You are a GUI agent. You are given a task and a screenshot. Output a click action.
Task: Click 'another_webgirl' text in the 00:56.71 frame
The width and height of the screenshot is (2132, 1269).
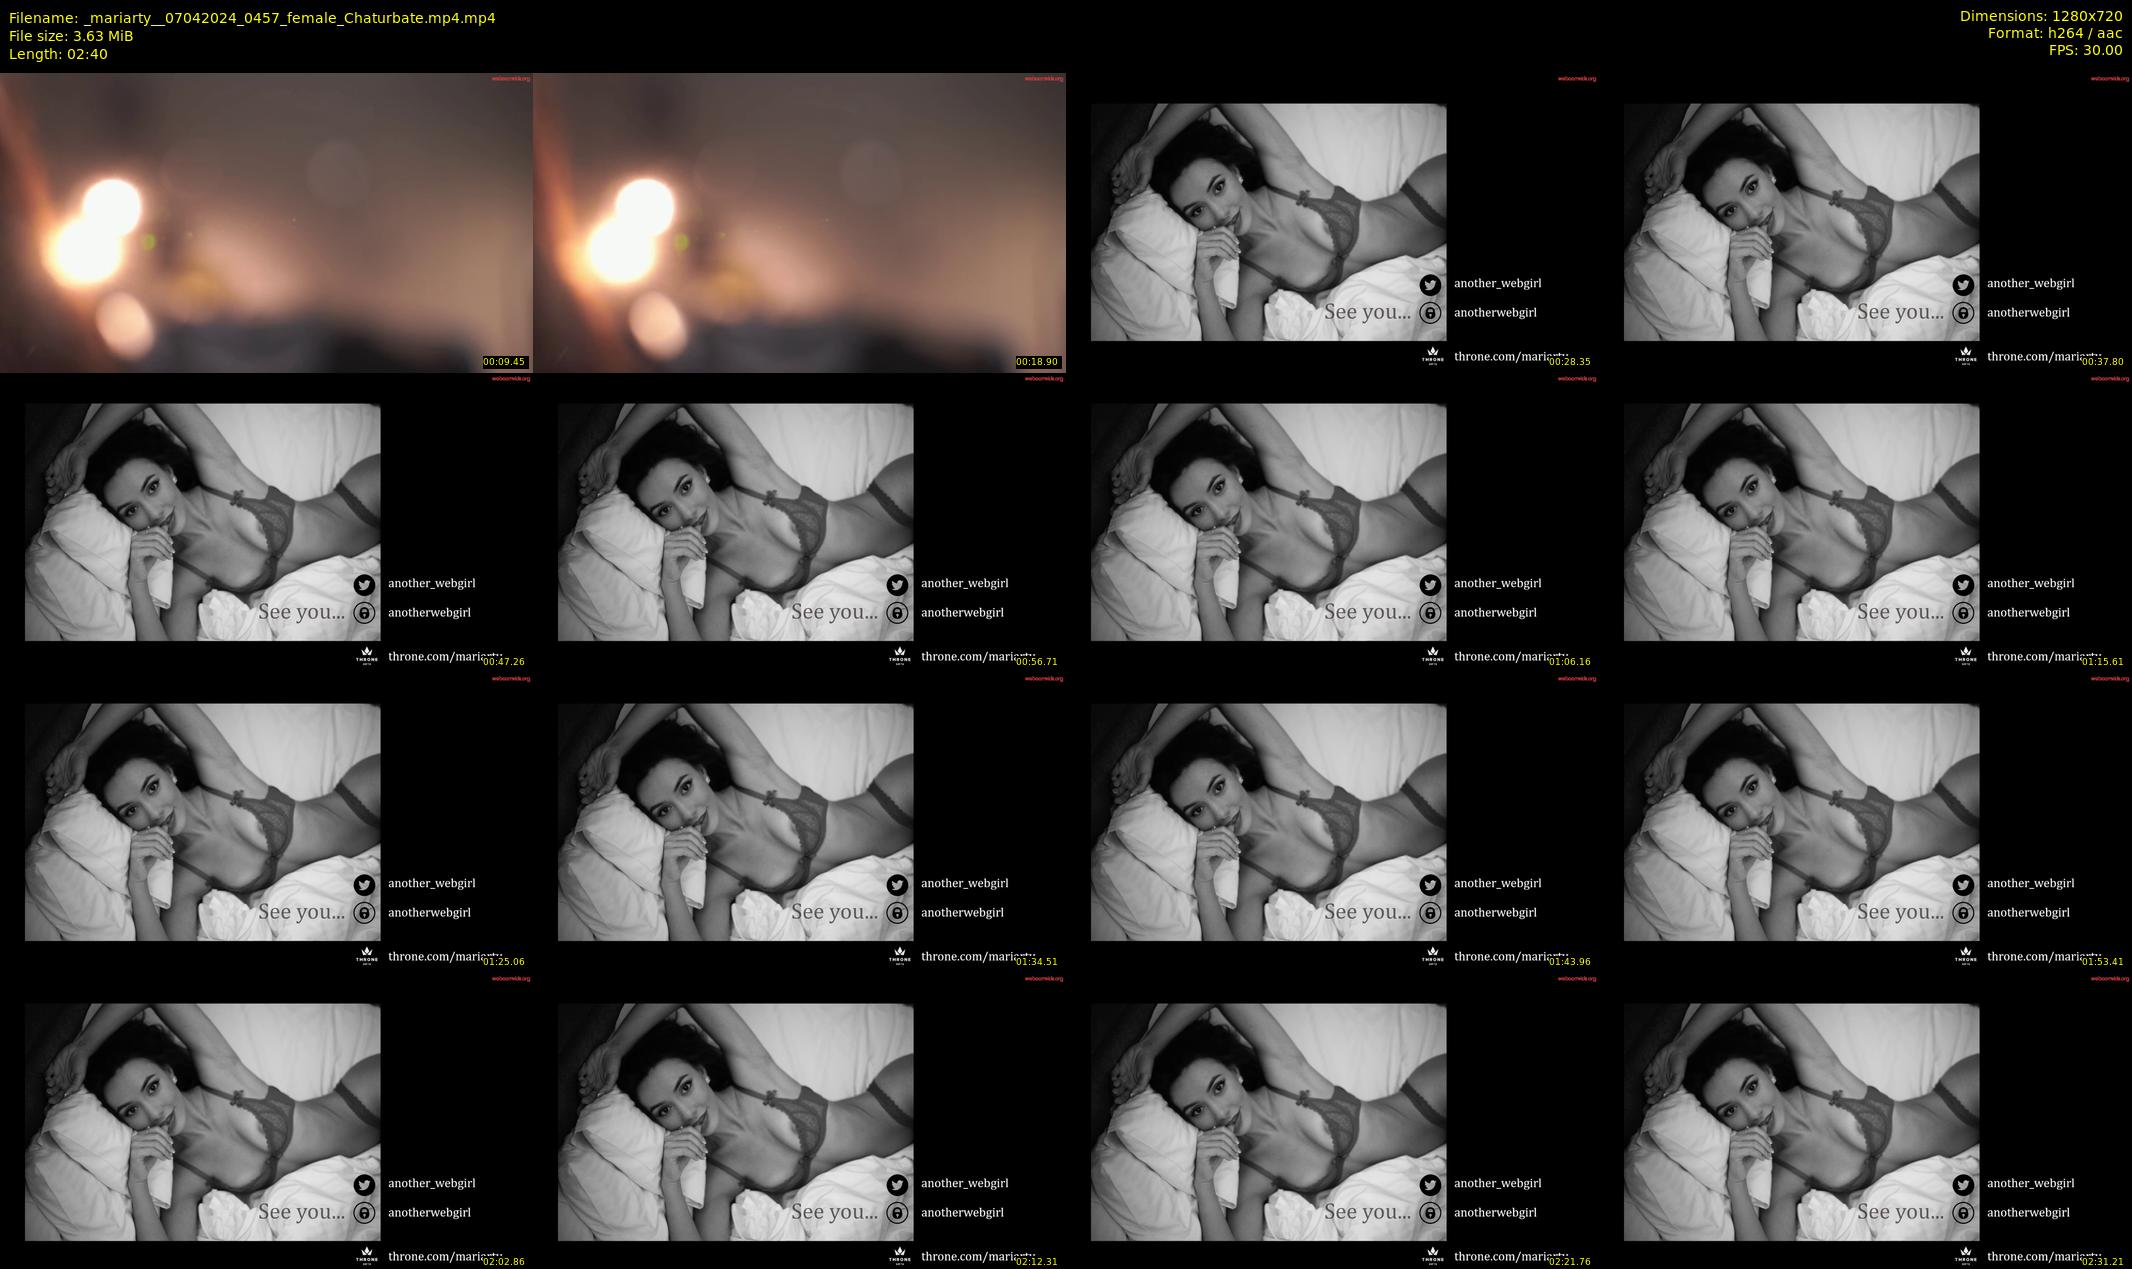pos(964,583)
